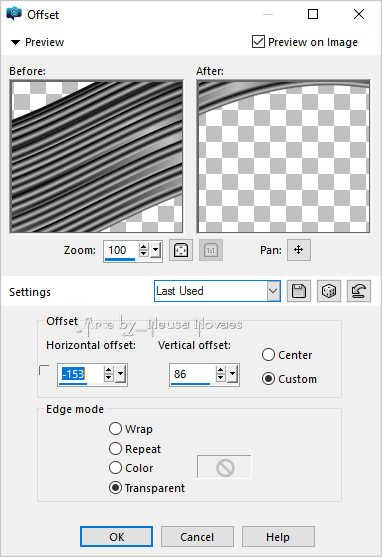Screen dimensions: 382x557
Task: Decrease Zoom with spinner down arrow
Action: (x=144, y=254)
